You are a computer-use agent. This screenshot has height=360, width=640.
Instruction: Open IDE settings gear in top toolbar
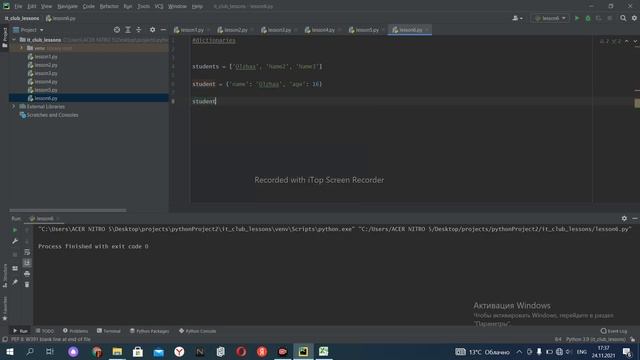(x=634, y=18)
